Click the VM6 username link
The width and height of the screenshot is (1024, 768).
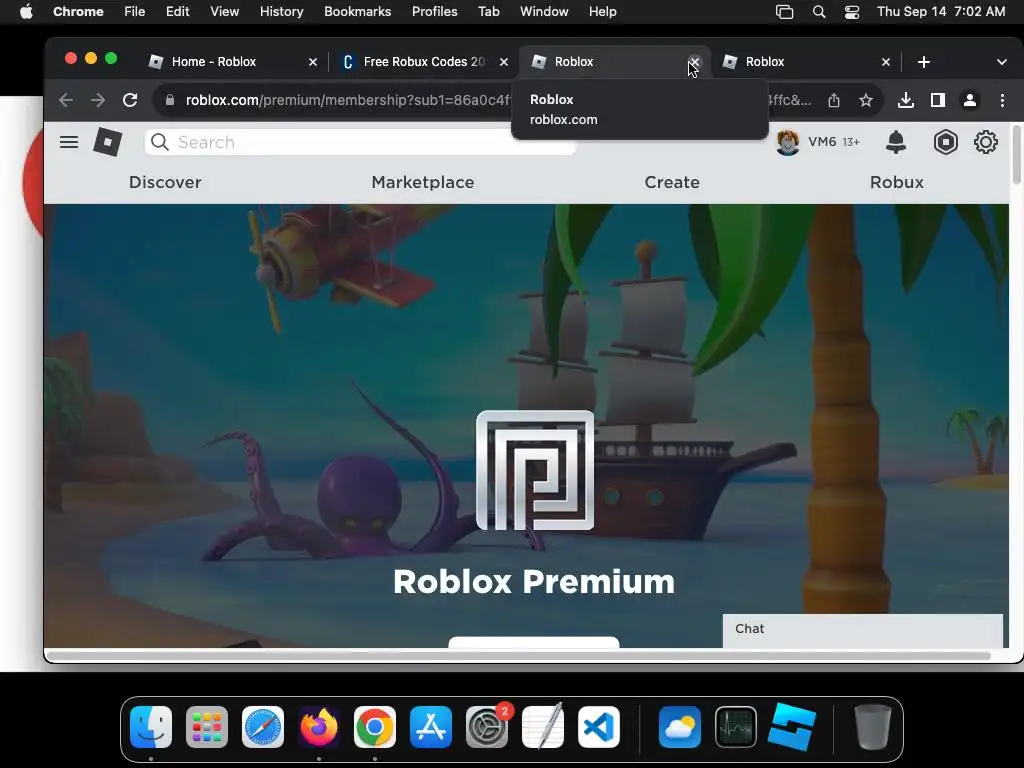[822, 142]
